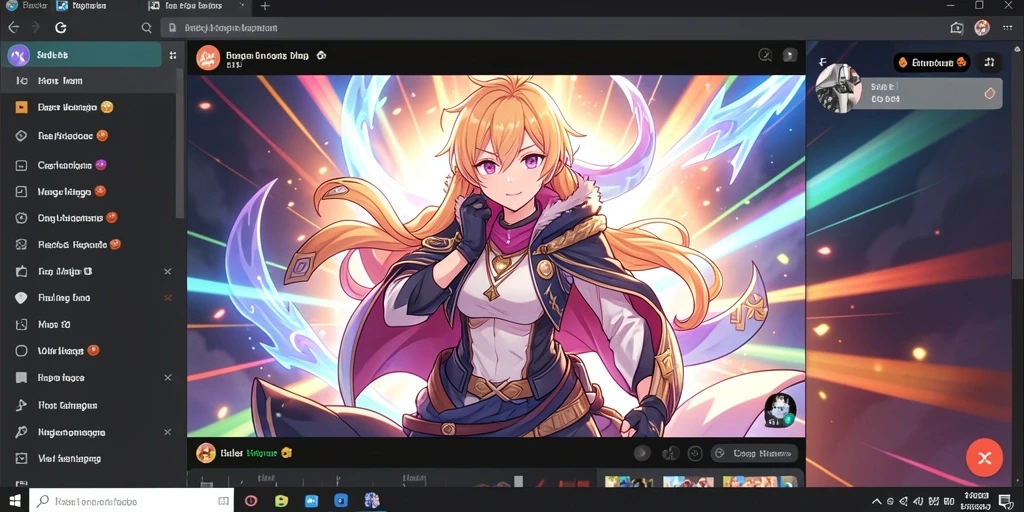The width and height of the screenshot is (1024, 512).
Task: Select the first thumbnail in the bottom strip
Action: [628, 482]
